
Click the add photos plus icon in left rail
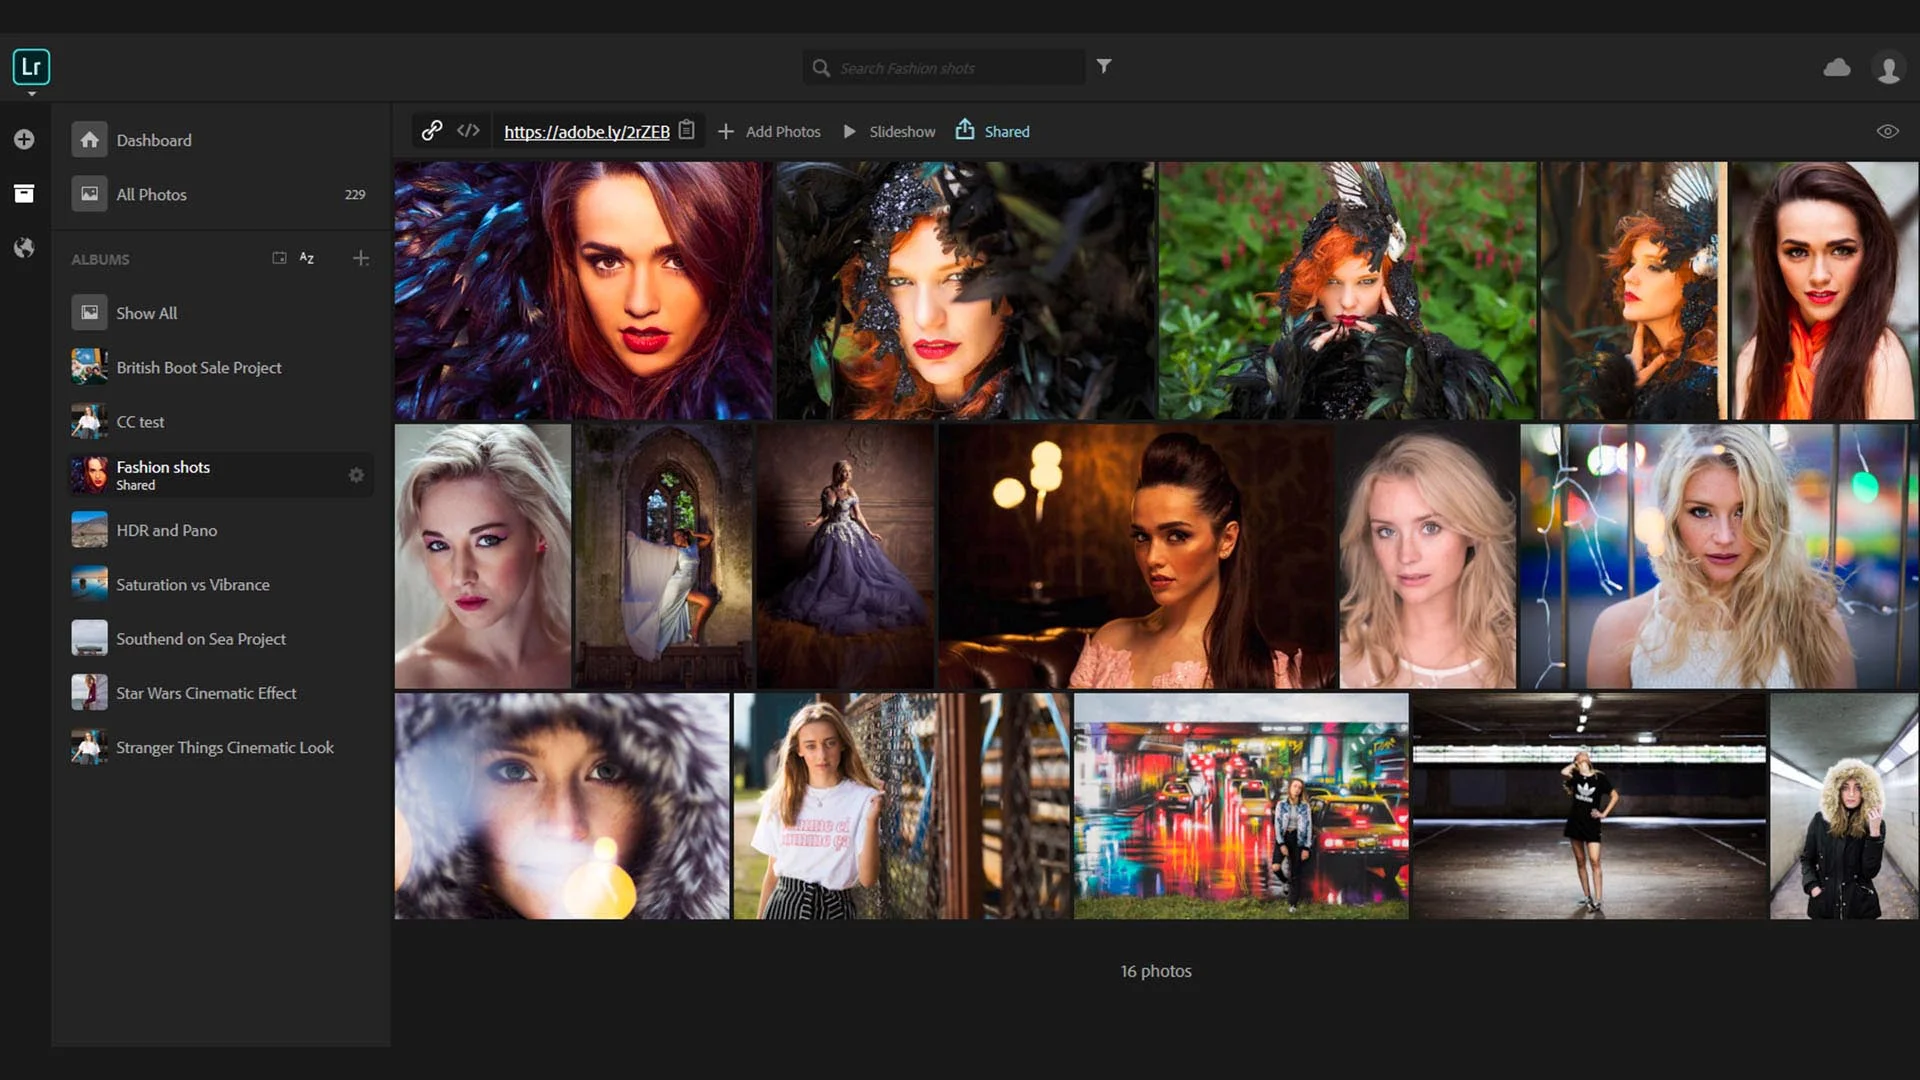[24, 140]
